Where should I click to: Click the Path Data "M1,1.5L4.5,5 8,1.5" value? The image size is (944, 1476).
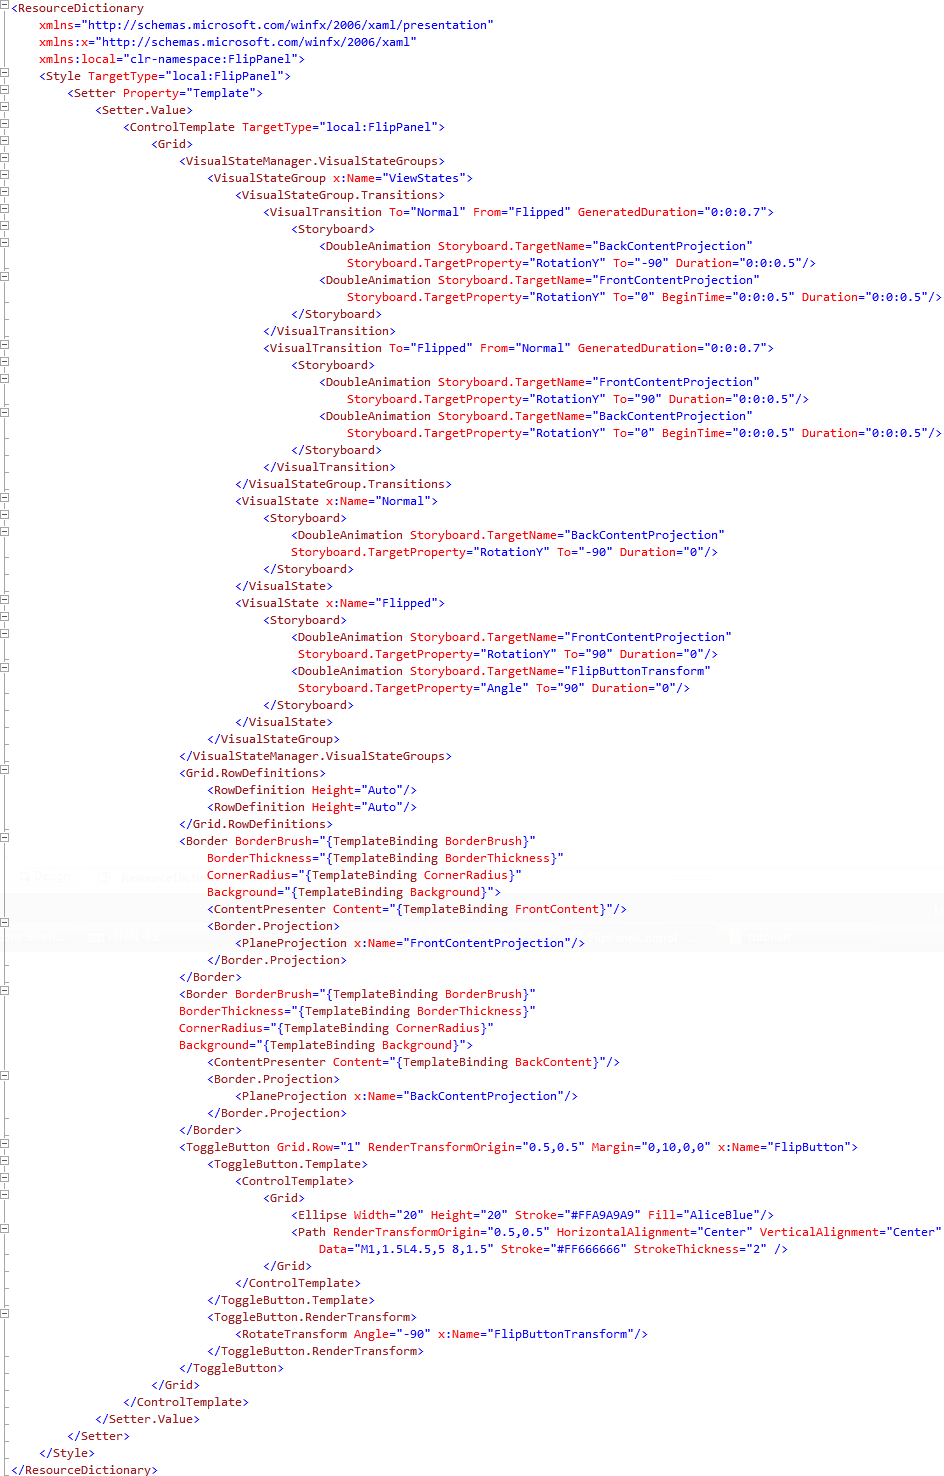(423, 1249)
